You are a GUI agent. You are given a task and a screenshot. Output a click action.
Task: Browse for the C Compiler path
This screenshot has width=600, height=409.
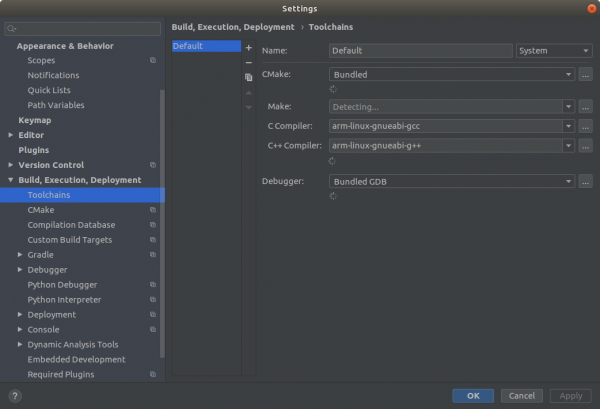tap(585, 126)
